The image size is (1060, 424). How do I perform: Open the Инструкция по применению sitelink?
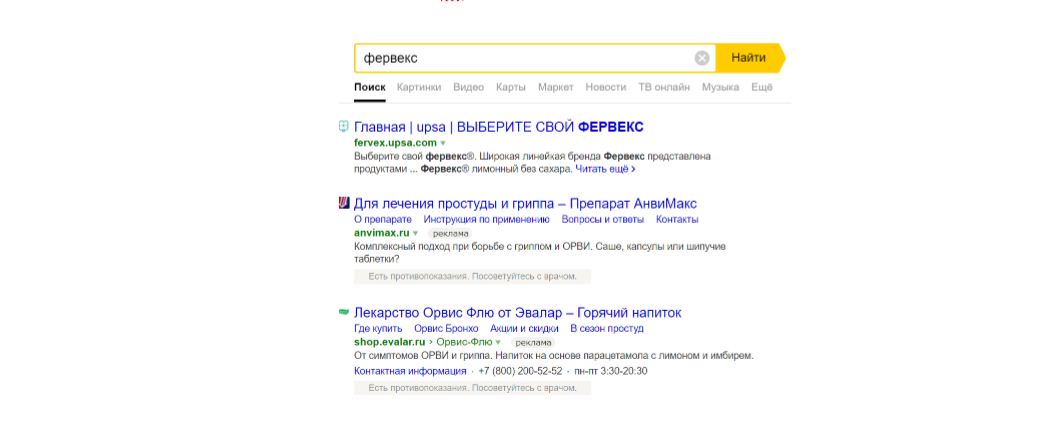point(487,220)
